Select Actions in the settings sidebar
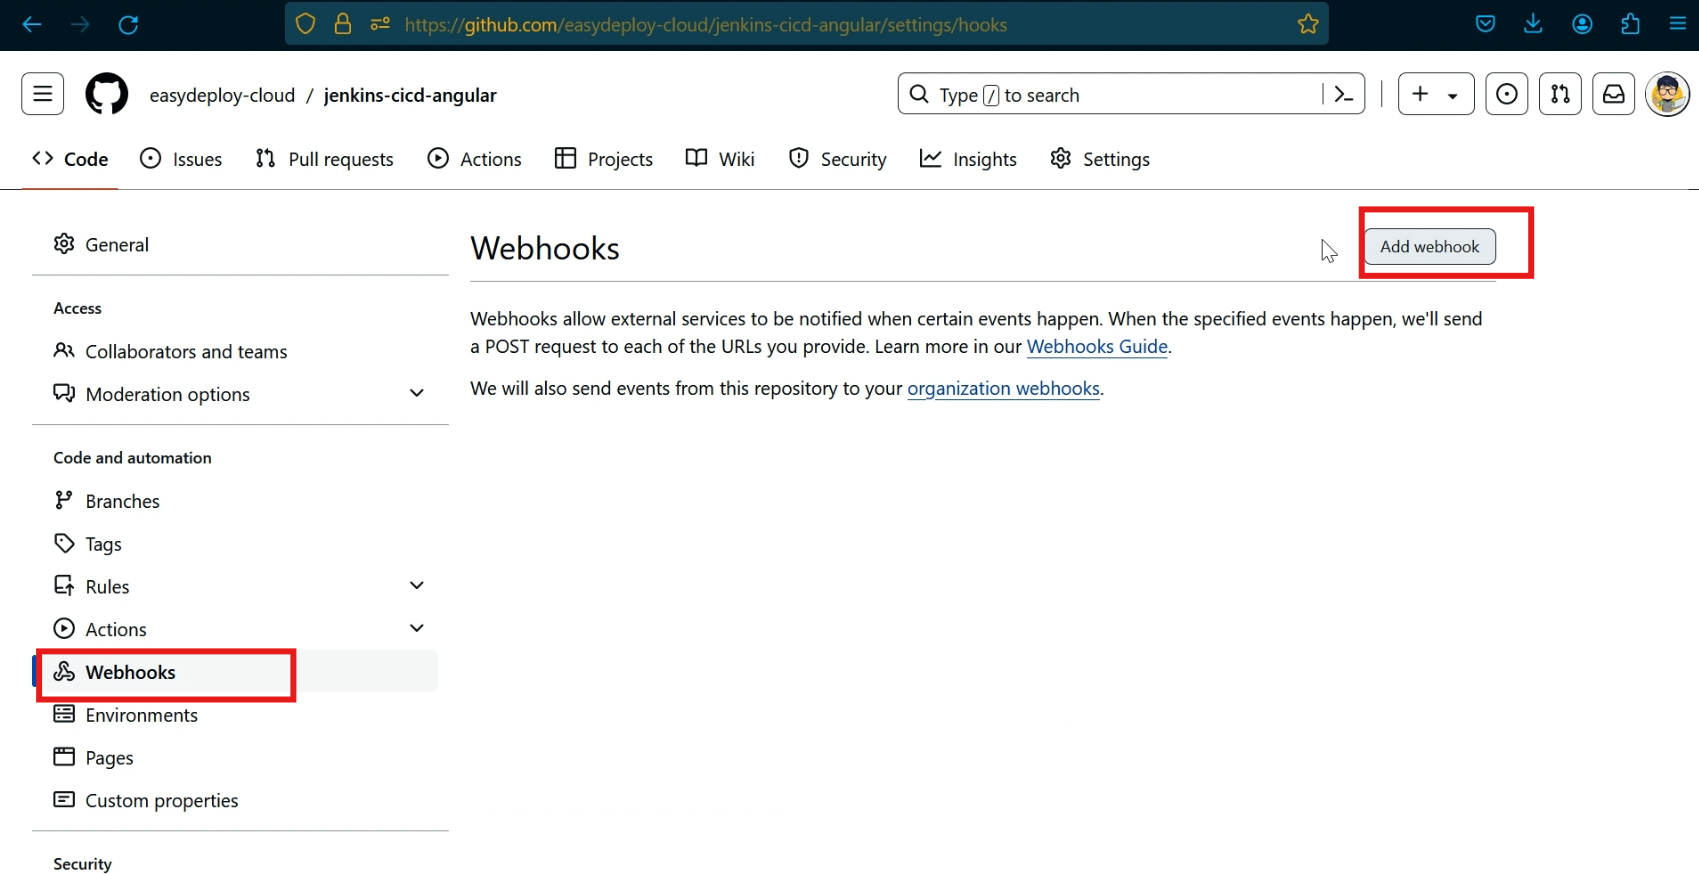Viewport: 1699px width, 874px height. 116,630
